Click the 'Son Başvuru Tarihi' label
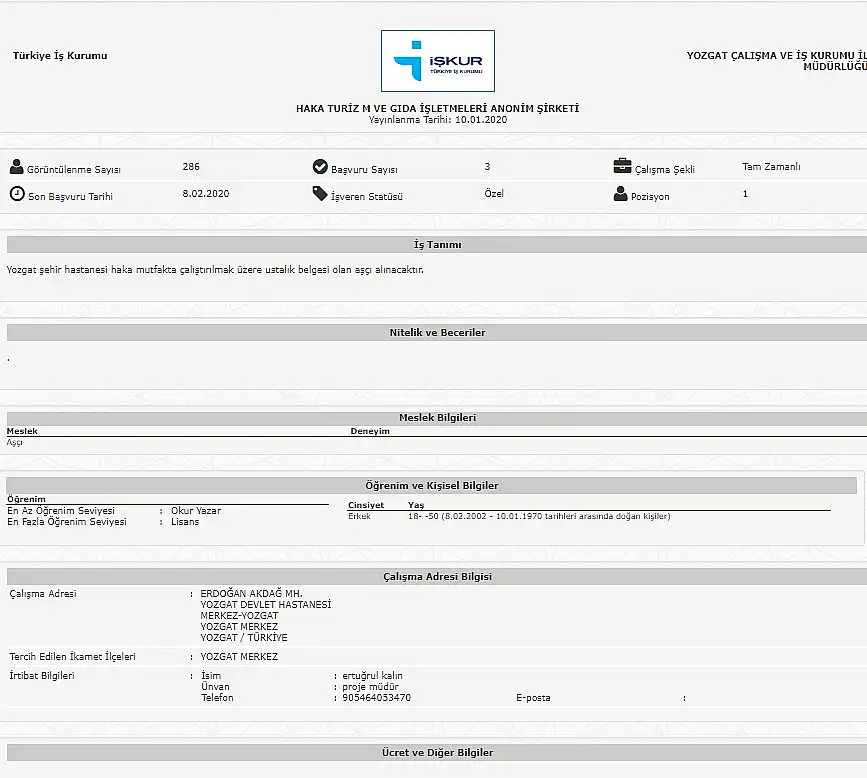The image size is (867, 778). click(70, 197)
